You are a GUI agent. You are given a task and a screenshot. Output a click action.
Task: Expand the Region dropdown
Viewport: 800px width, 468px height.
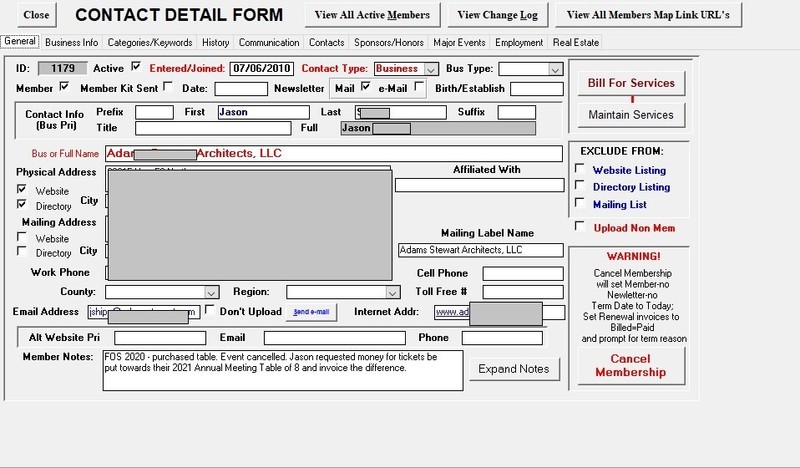click(x=392, y=292)
